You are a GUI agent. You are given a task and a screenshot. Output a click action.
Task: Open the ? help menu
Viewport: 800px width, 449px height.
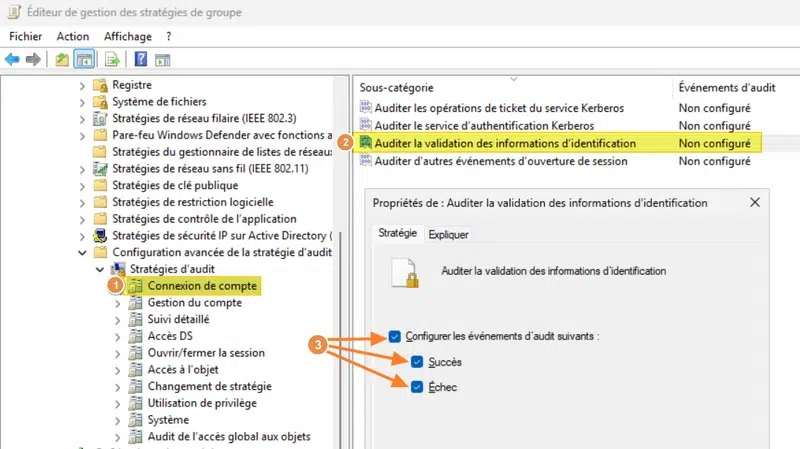tap(168, 36)
